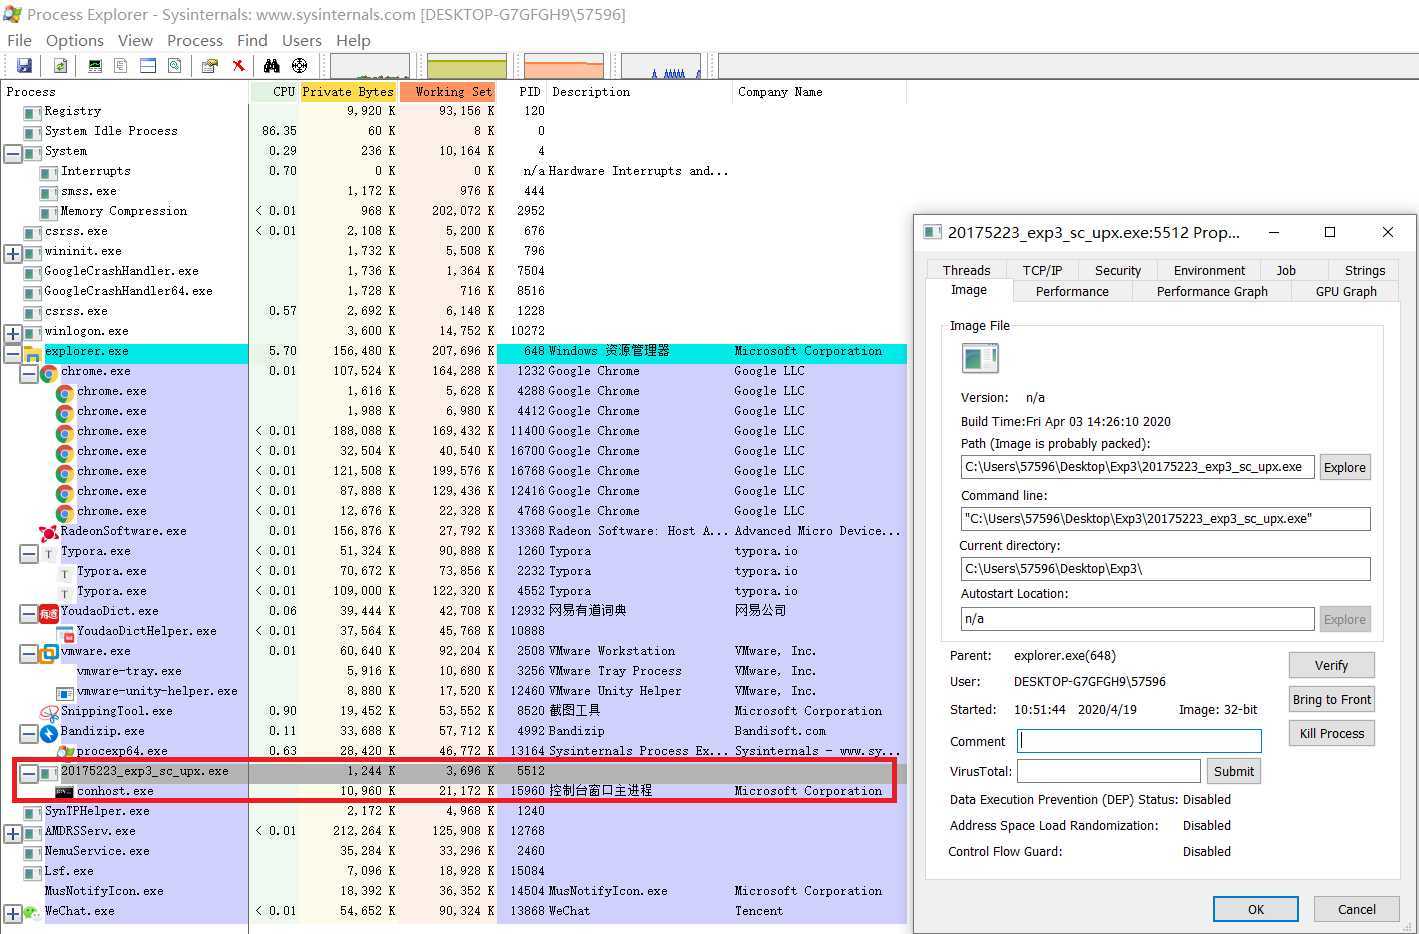
Task: Click the Verify button
Action: 1330,665
